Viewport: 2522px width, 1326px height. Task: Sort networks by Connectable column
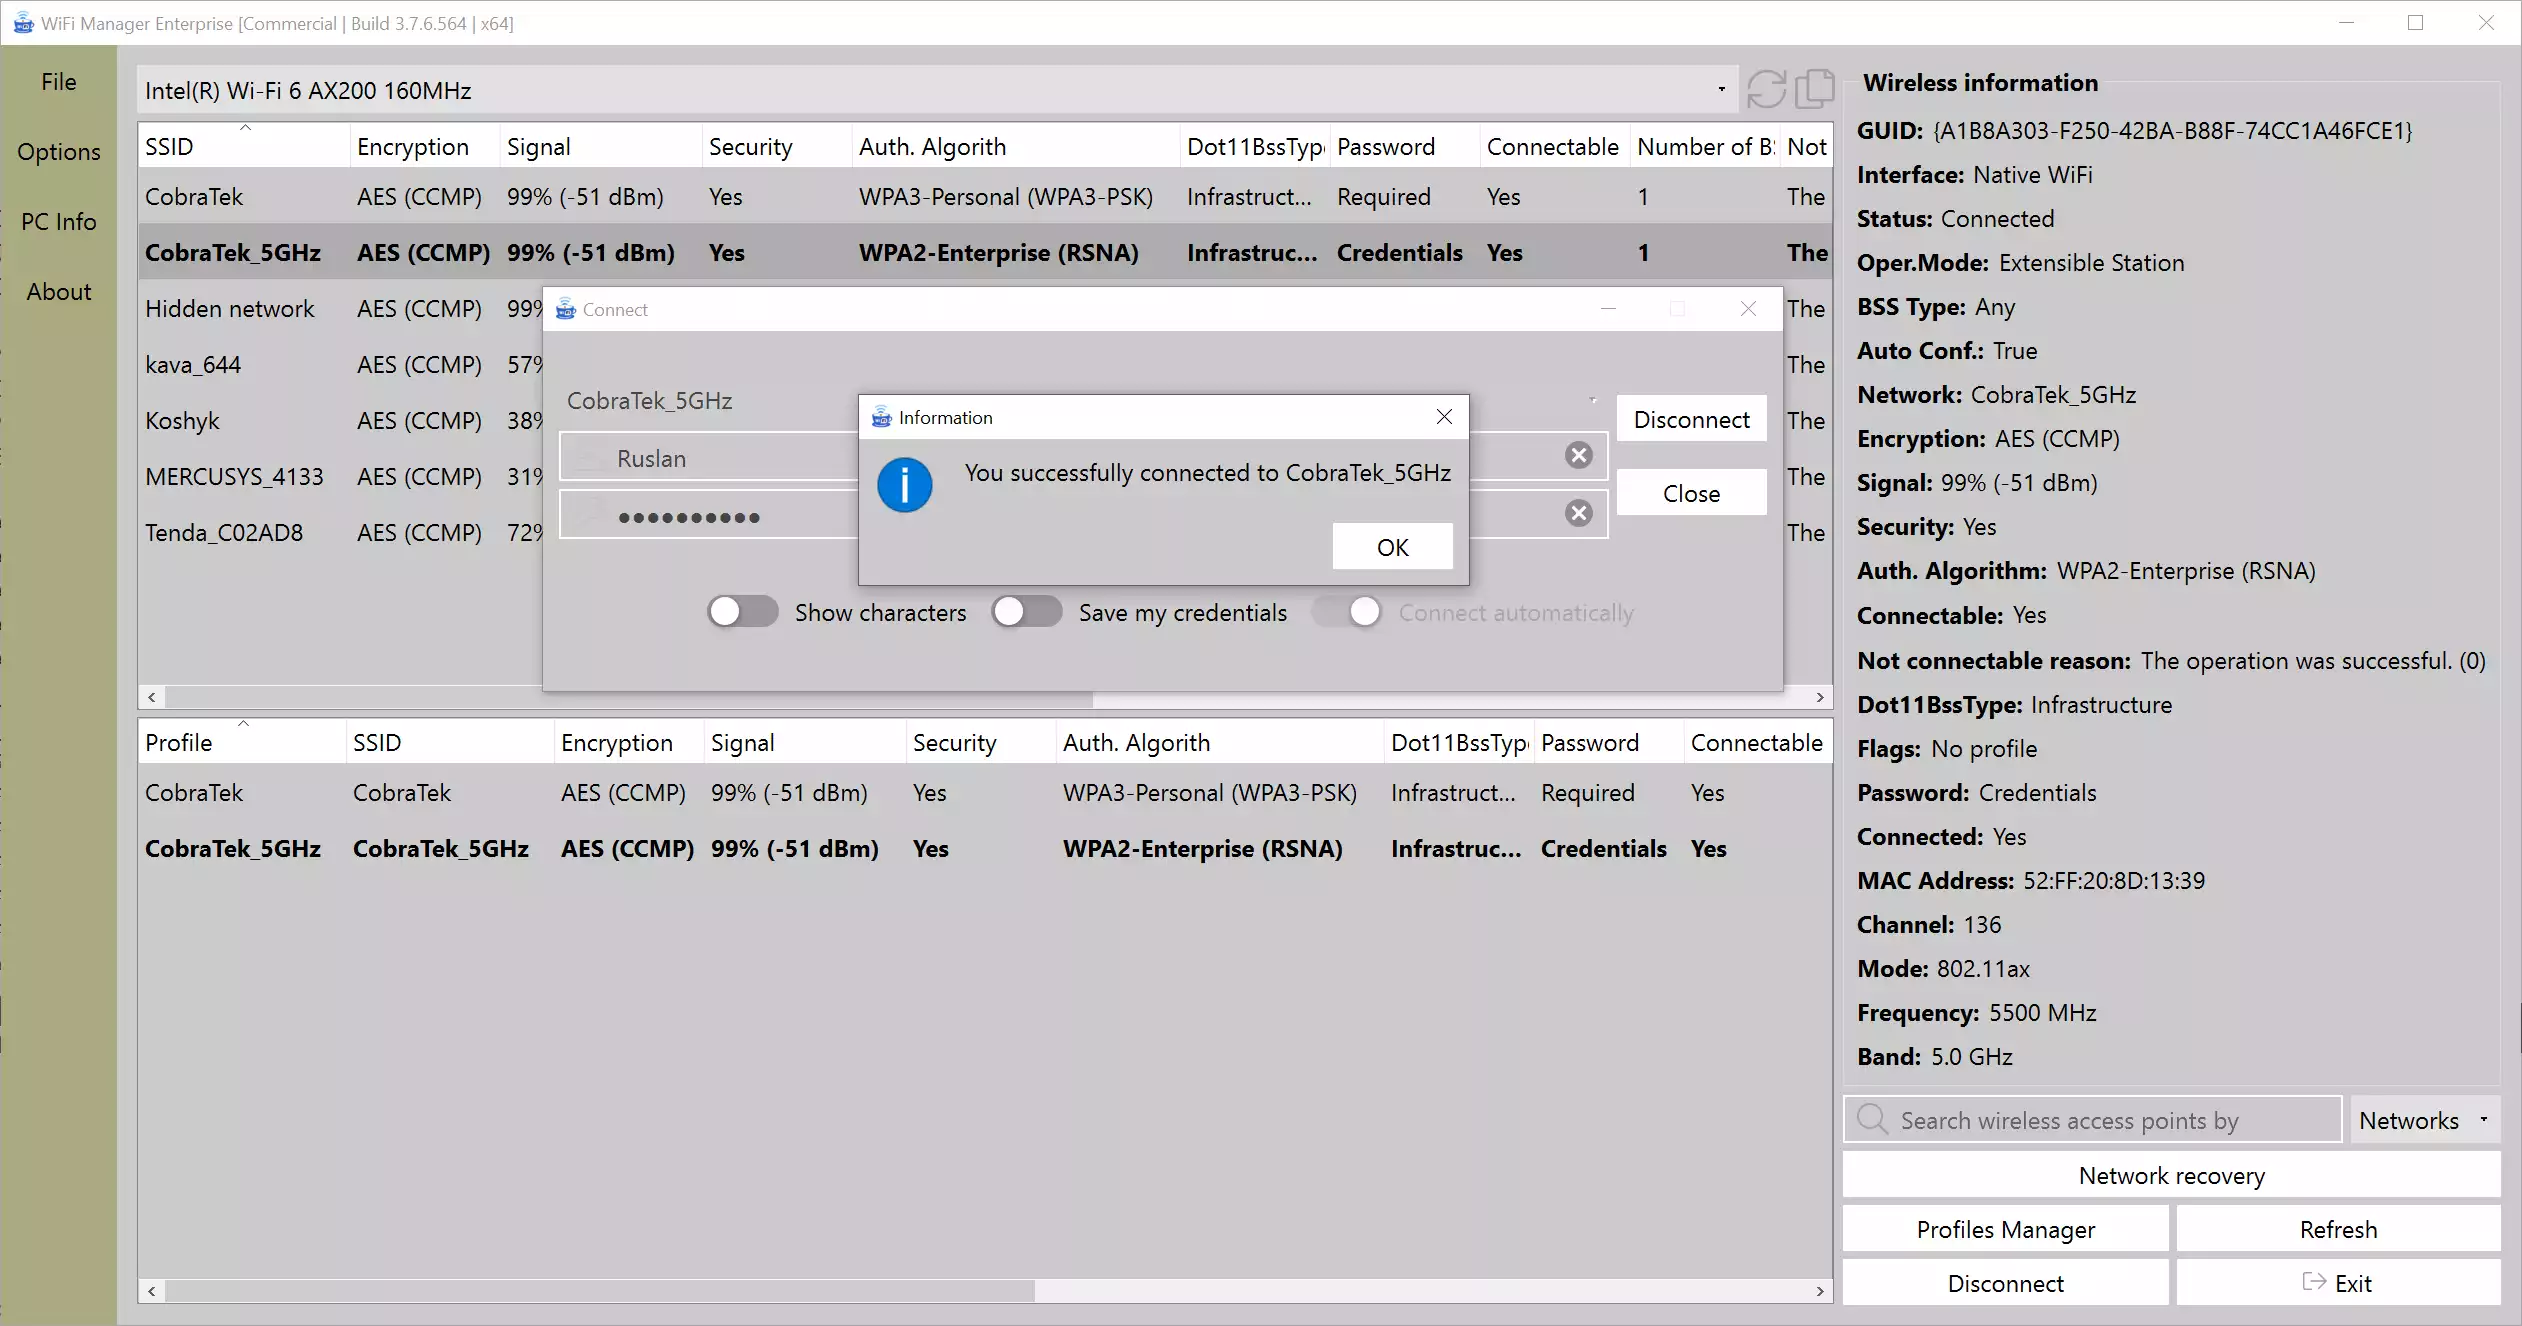[x=1555, y=146]
